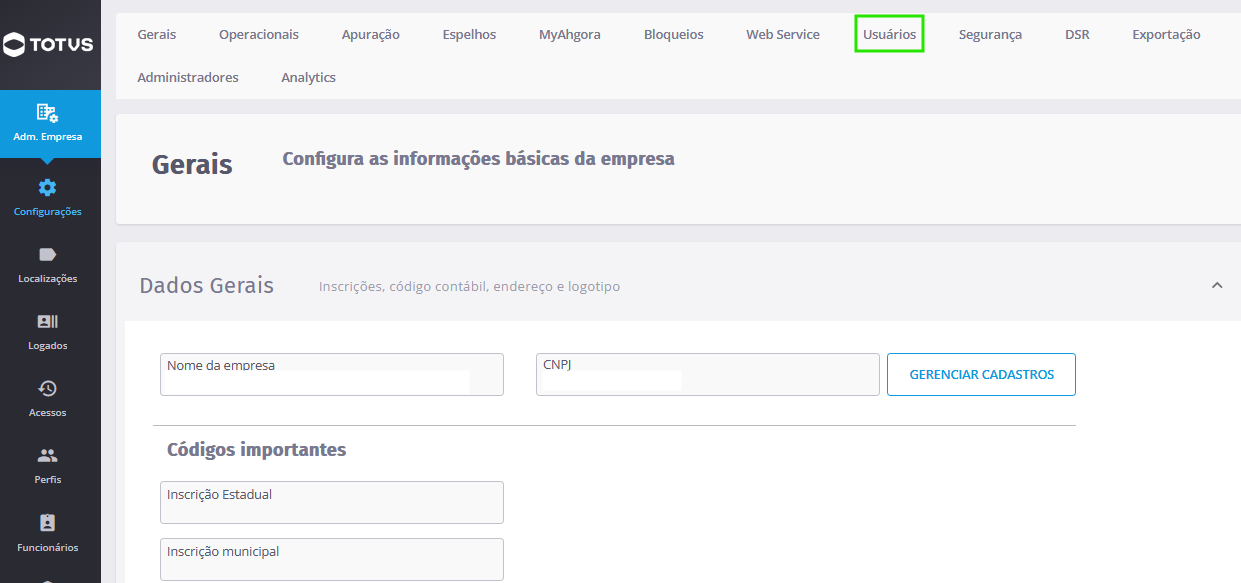Open the Analytics tab
The width and height of the screenshot is (1241, 583).
point(308,77)
